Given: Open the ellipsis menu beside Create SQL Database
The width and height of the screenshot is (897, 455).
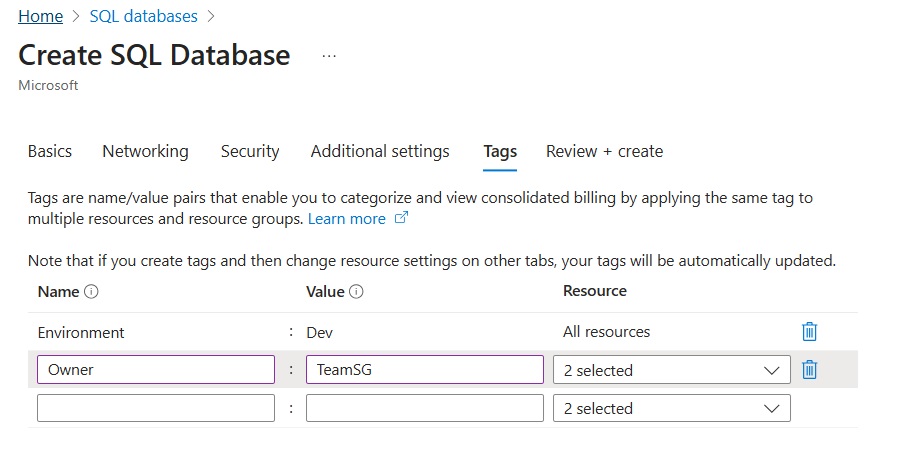Looking at the screenshot, I should (x=329, y=56).
